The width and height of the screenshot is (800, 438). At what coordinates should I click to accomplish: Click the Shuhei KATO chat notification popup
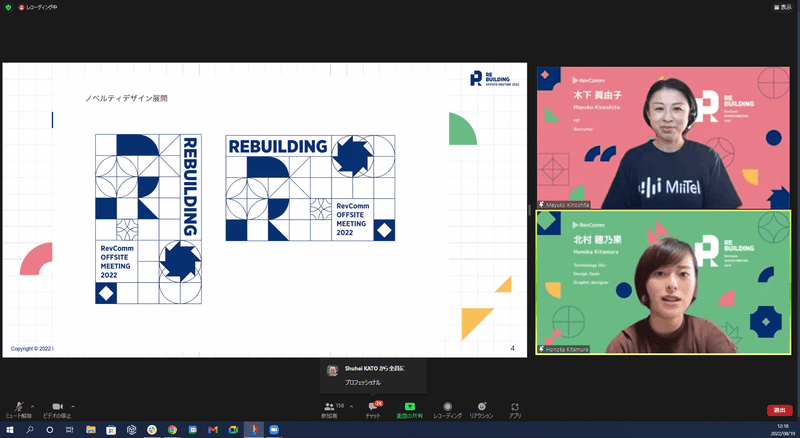pos(373,376)
